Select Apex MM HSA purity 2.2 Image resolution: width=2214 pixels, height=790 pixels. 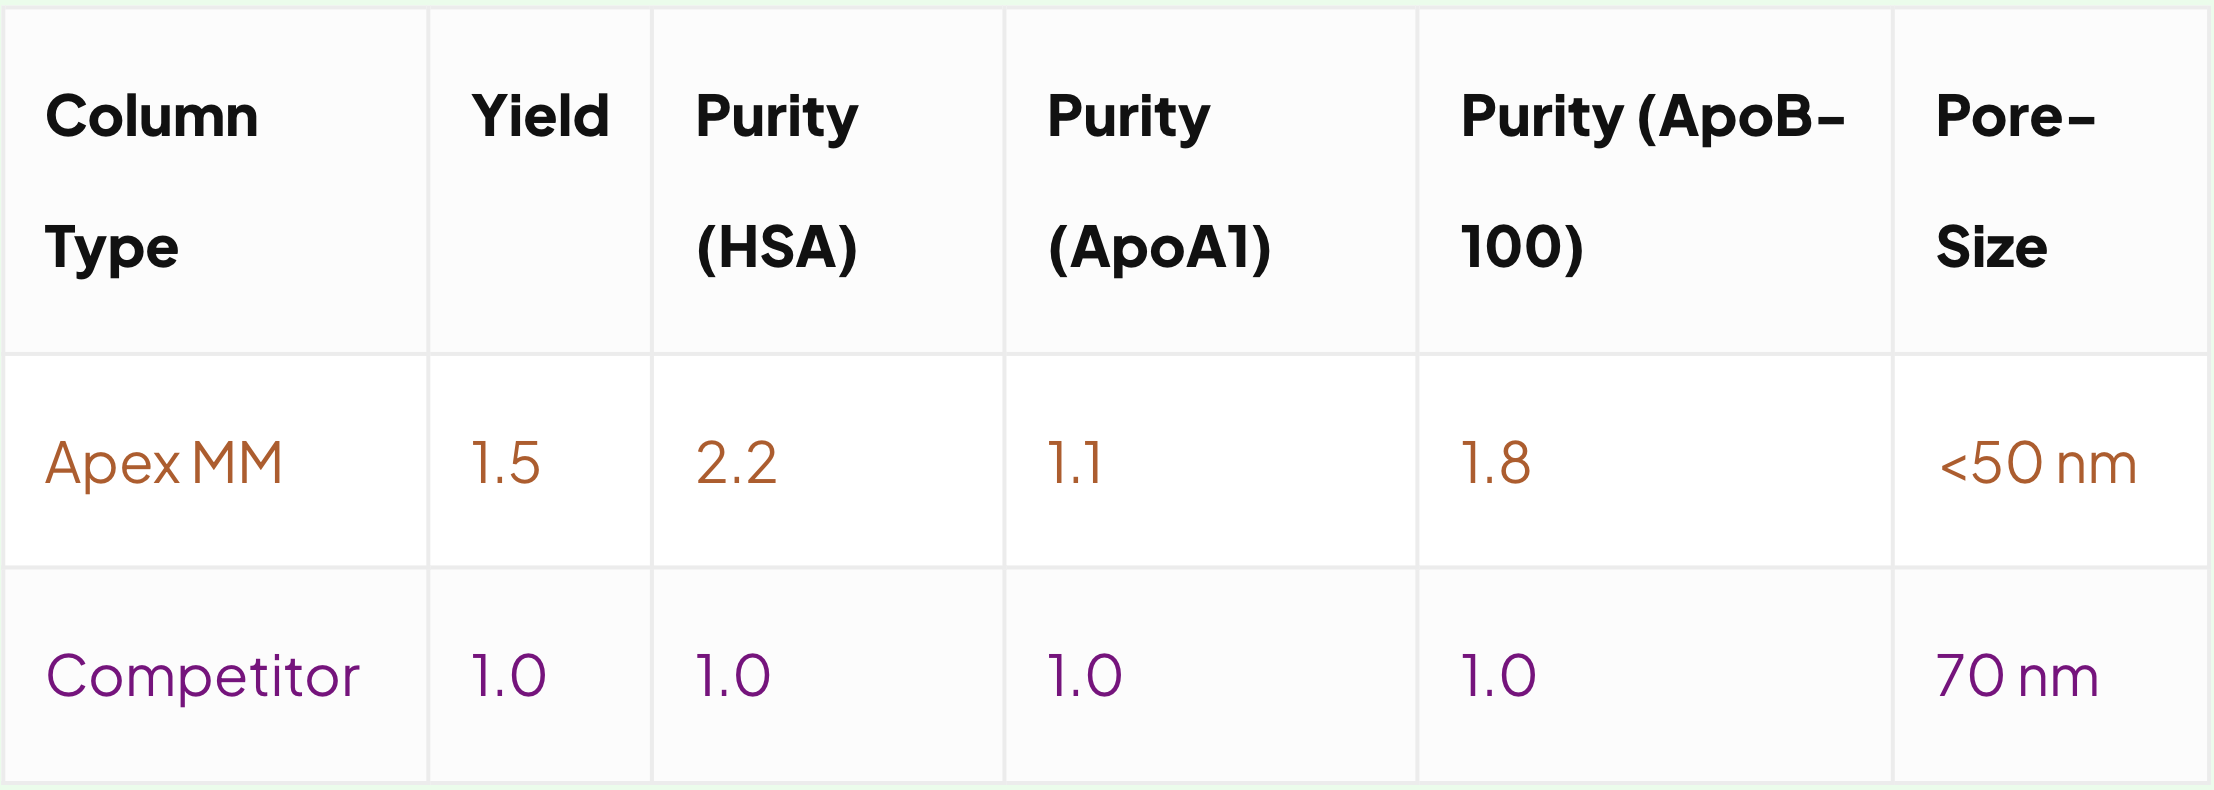point(737,463)
